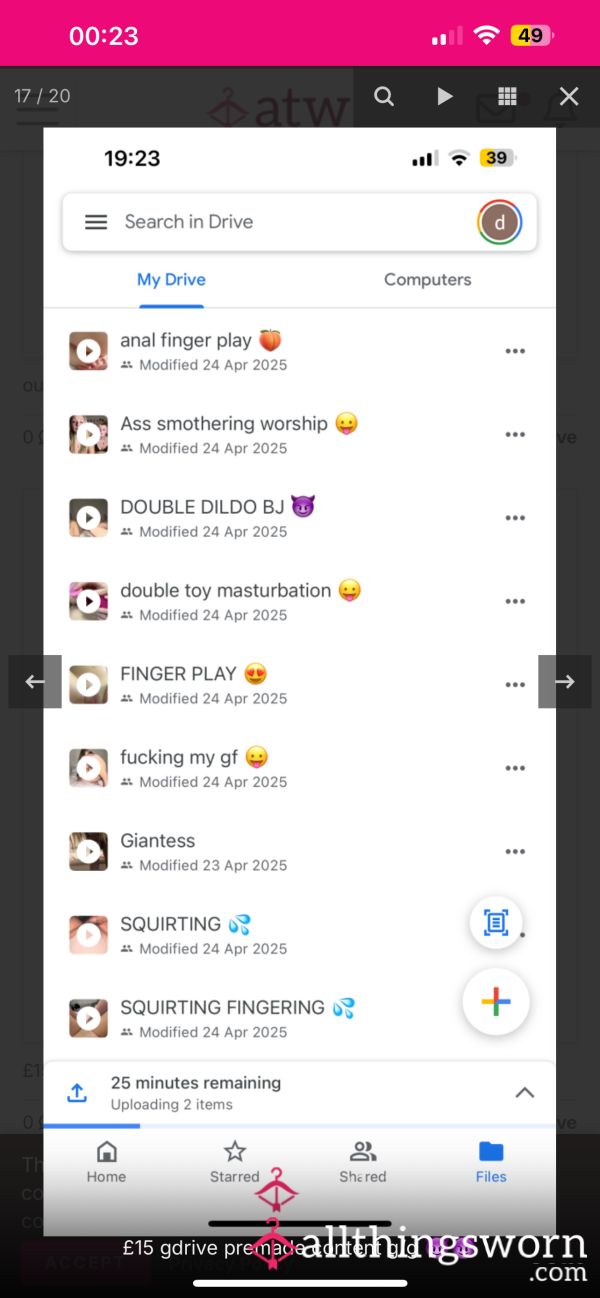This screenshot has width=600, height=1298.
Task: Open the Shared section in bottom bar
Action: pos(363,1161)
